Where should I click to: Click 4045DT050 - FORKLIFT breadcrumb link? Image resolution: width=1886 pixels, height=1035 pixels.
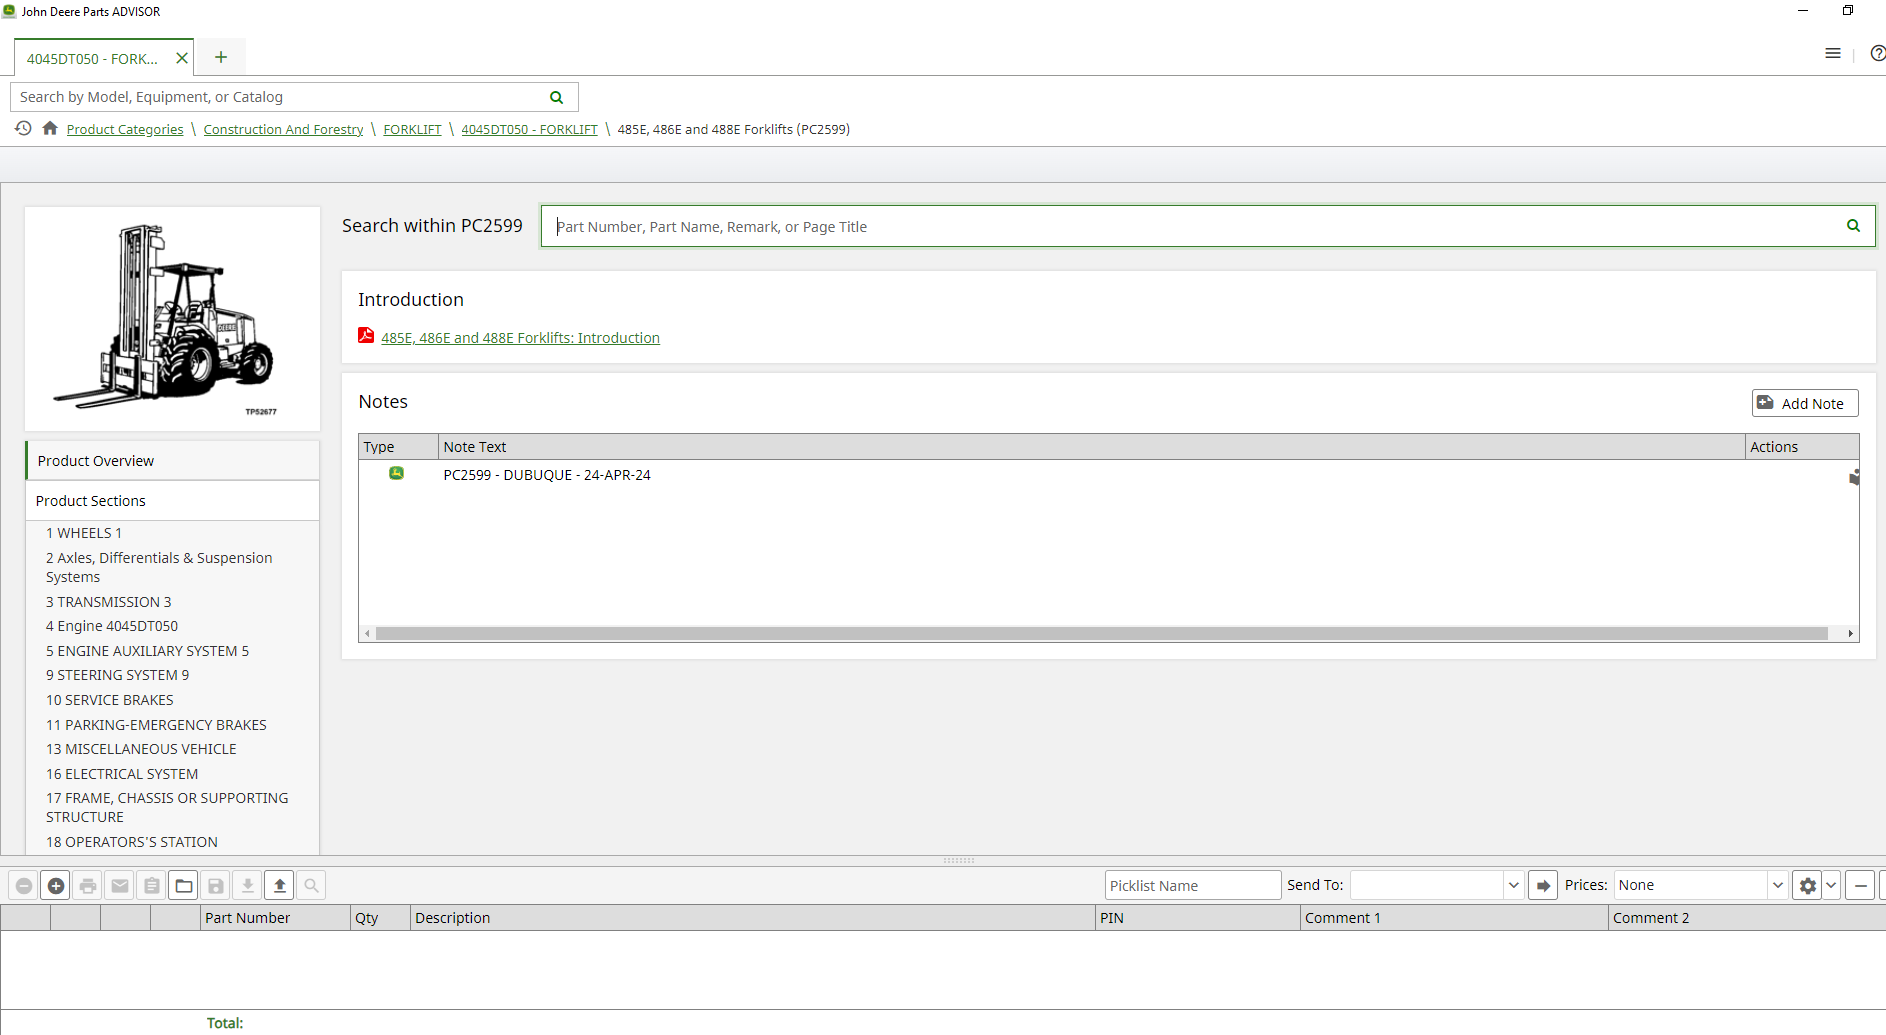[x=529, y=129]
